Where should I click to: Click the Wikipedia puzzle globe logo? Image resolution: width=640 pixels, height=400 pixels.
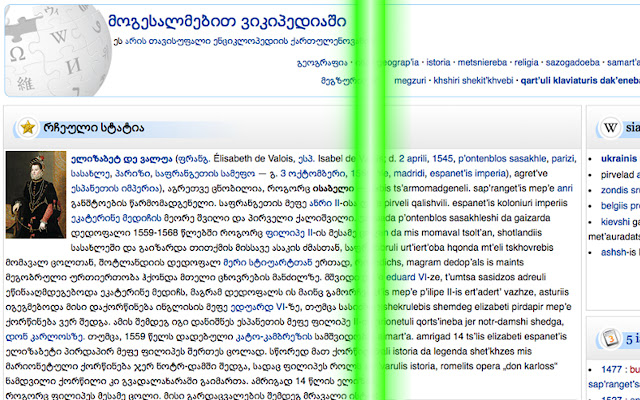point(58,51)
